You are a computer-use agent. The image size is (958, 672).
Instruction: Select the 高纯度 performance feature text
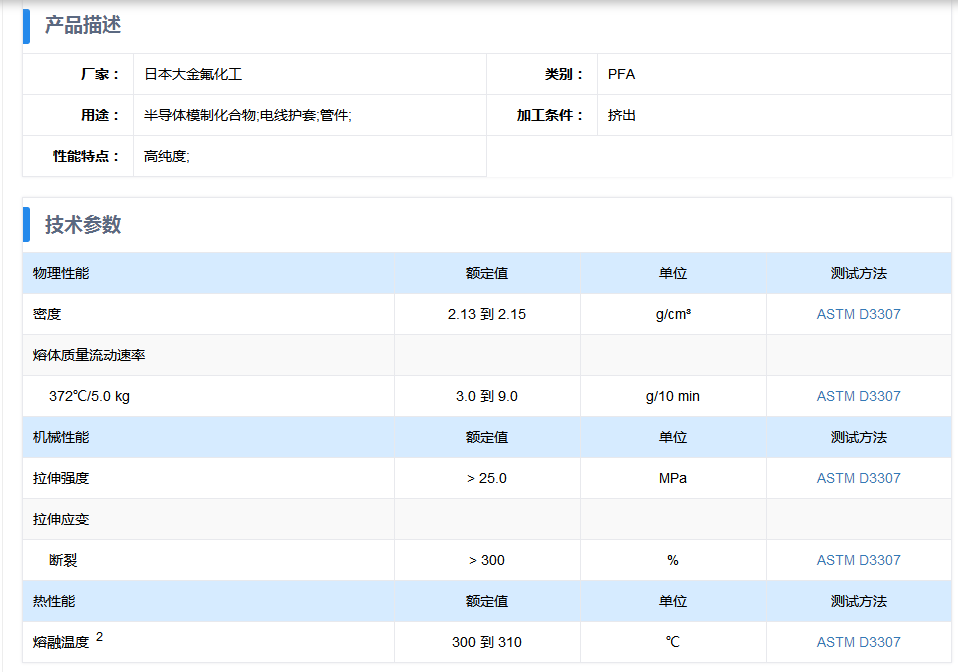point(166,156)
